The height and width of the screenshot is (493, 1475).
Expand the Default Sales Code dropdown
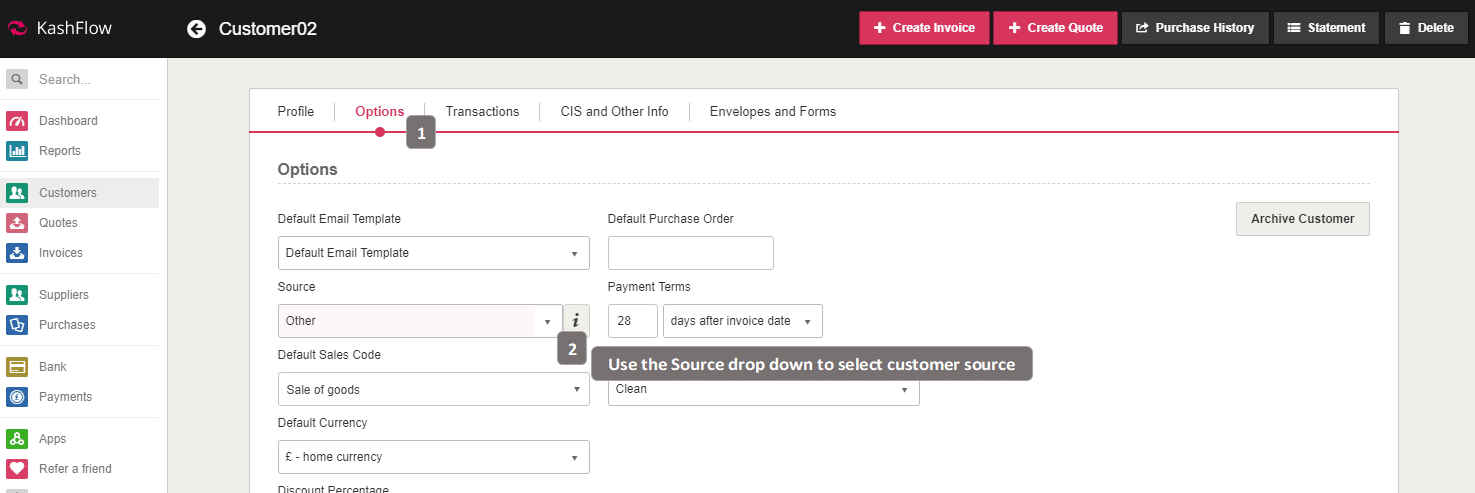433,389
